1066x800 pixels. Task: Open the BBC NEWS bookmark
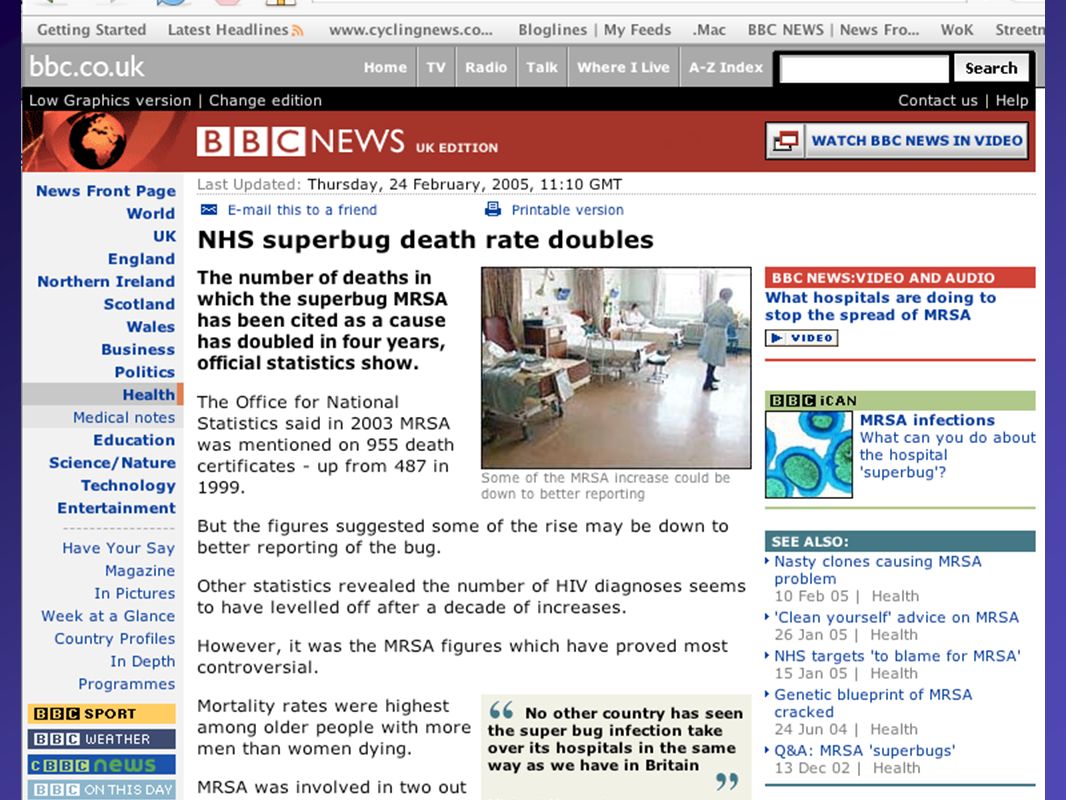833,30
